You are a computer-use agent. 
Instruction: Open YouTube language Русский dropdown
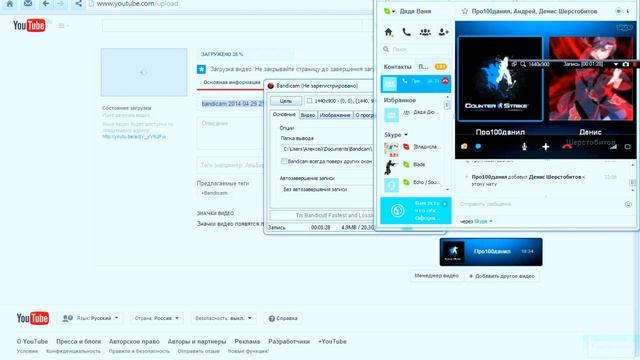[91, 318]
